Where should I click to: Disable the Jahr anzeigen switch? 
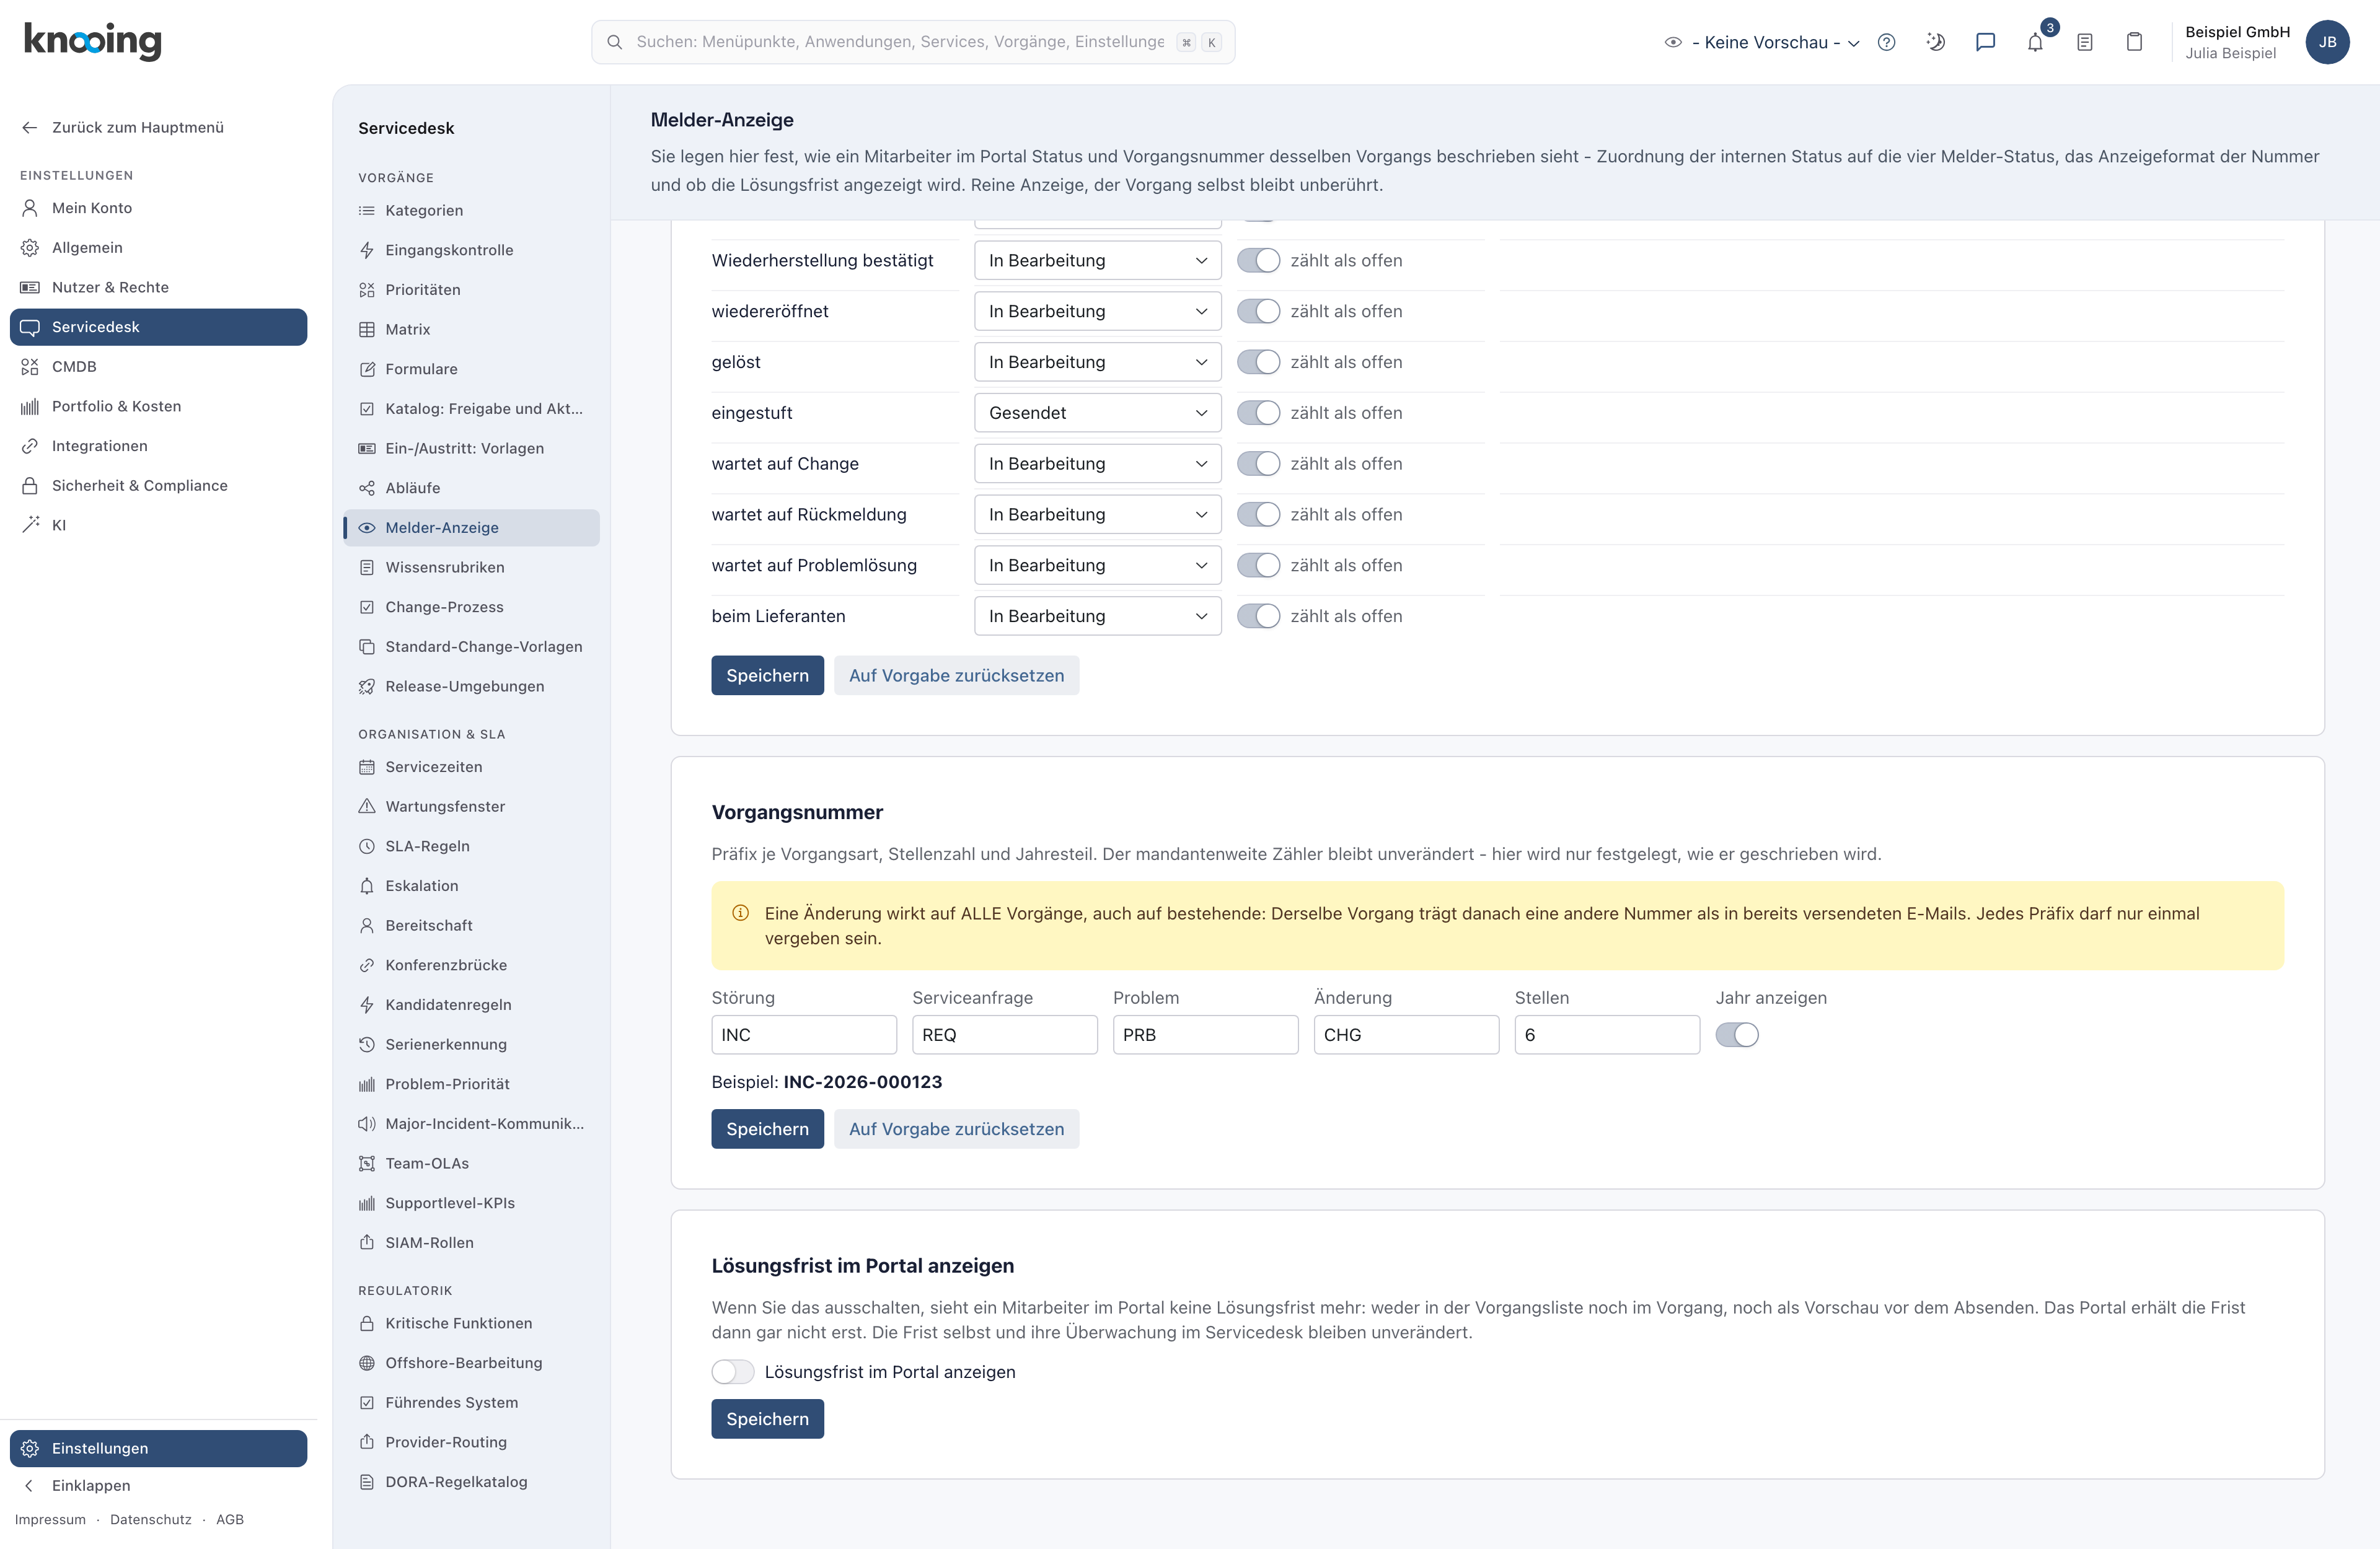click(1737, 1035)
